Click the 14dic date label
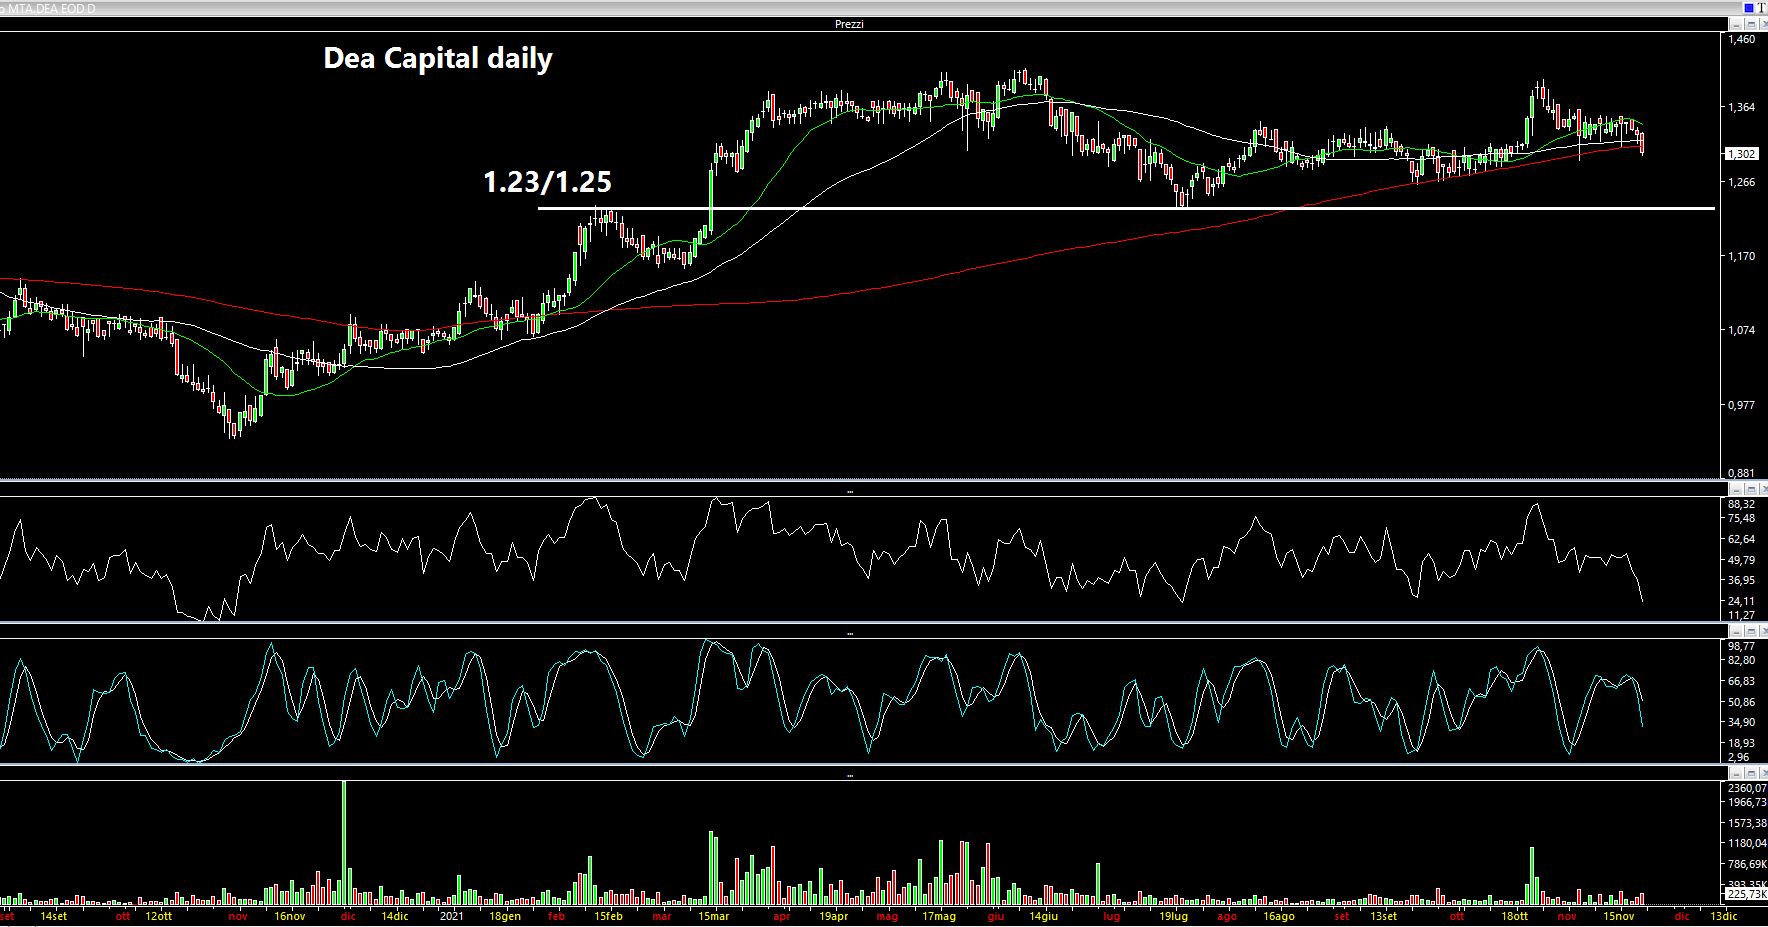The image size is (1768, 927). click(x=394, y=916)
